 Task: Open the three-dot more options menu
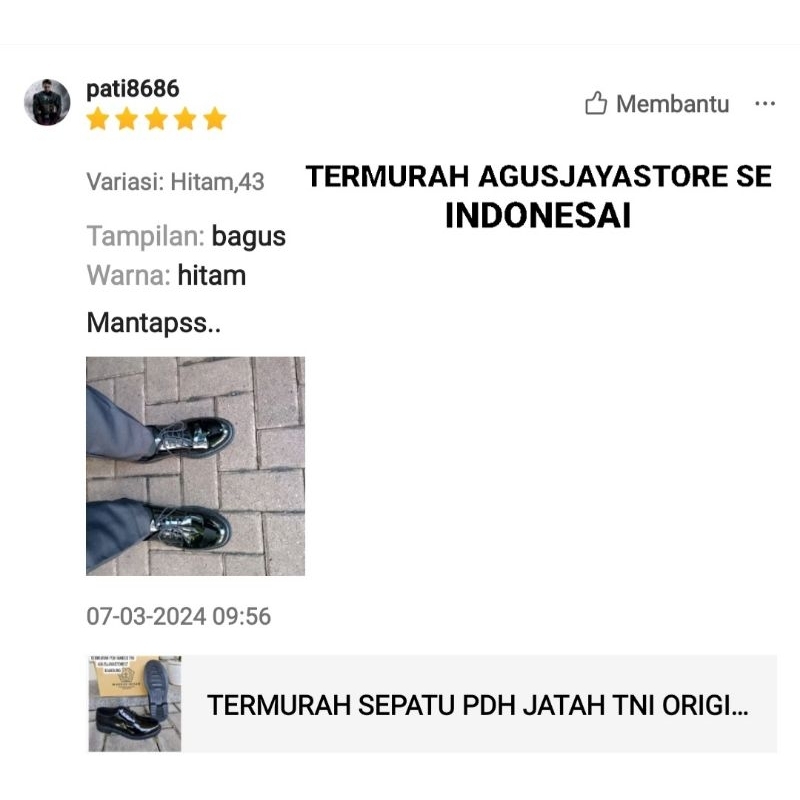click(765, 104)
